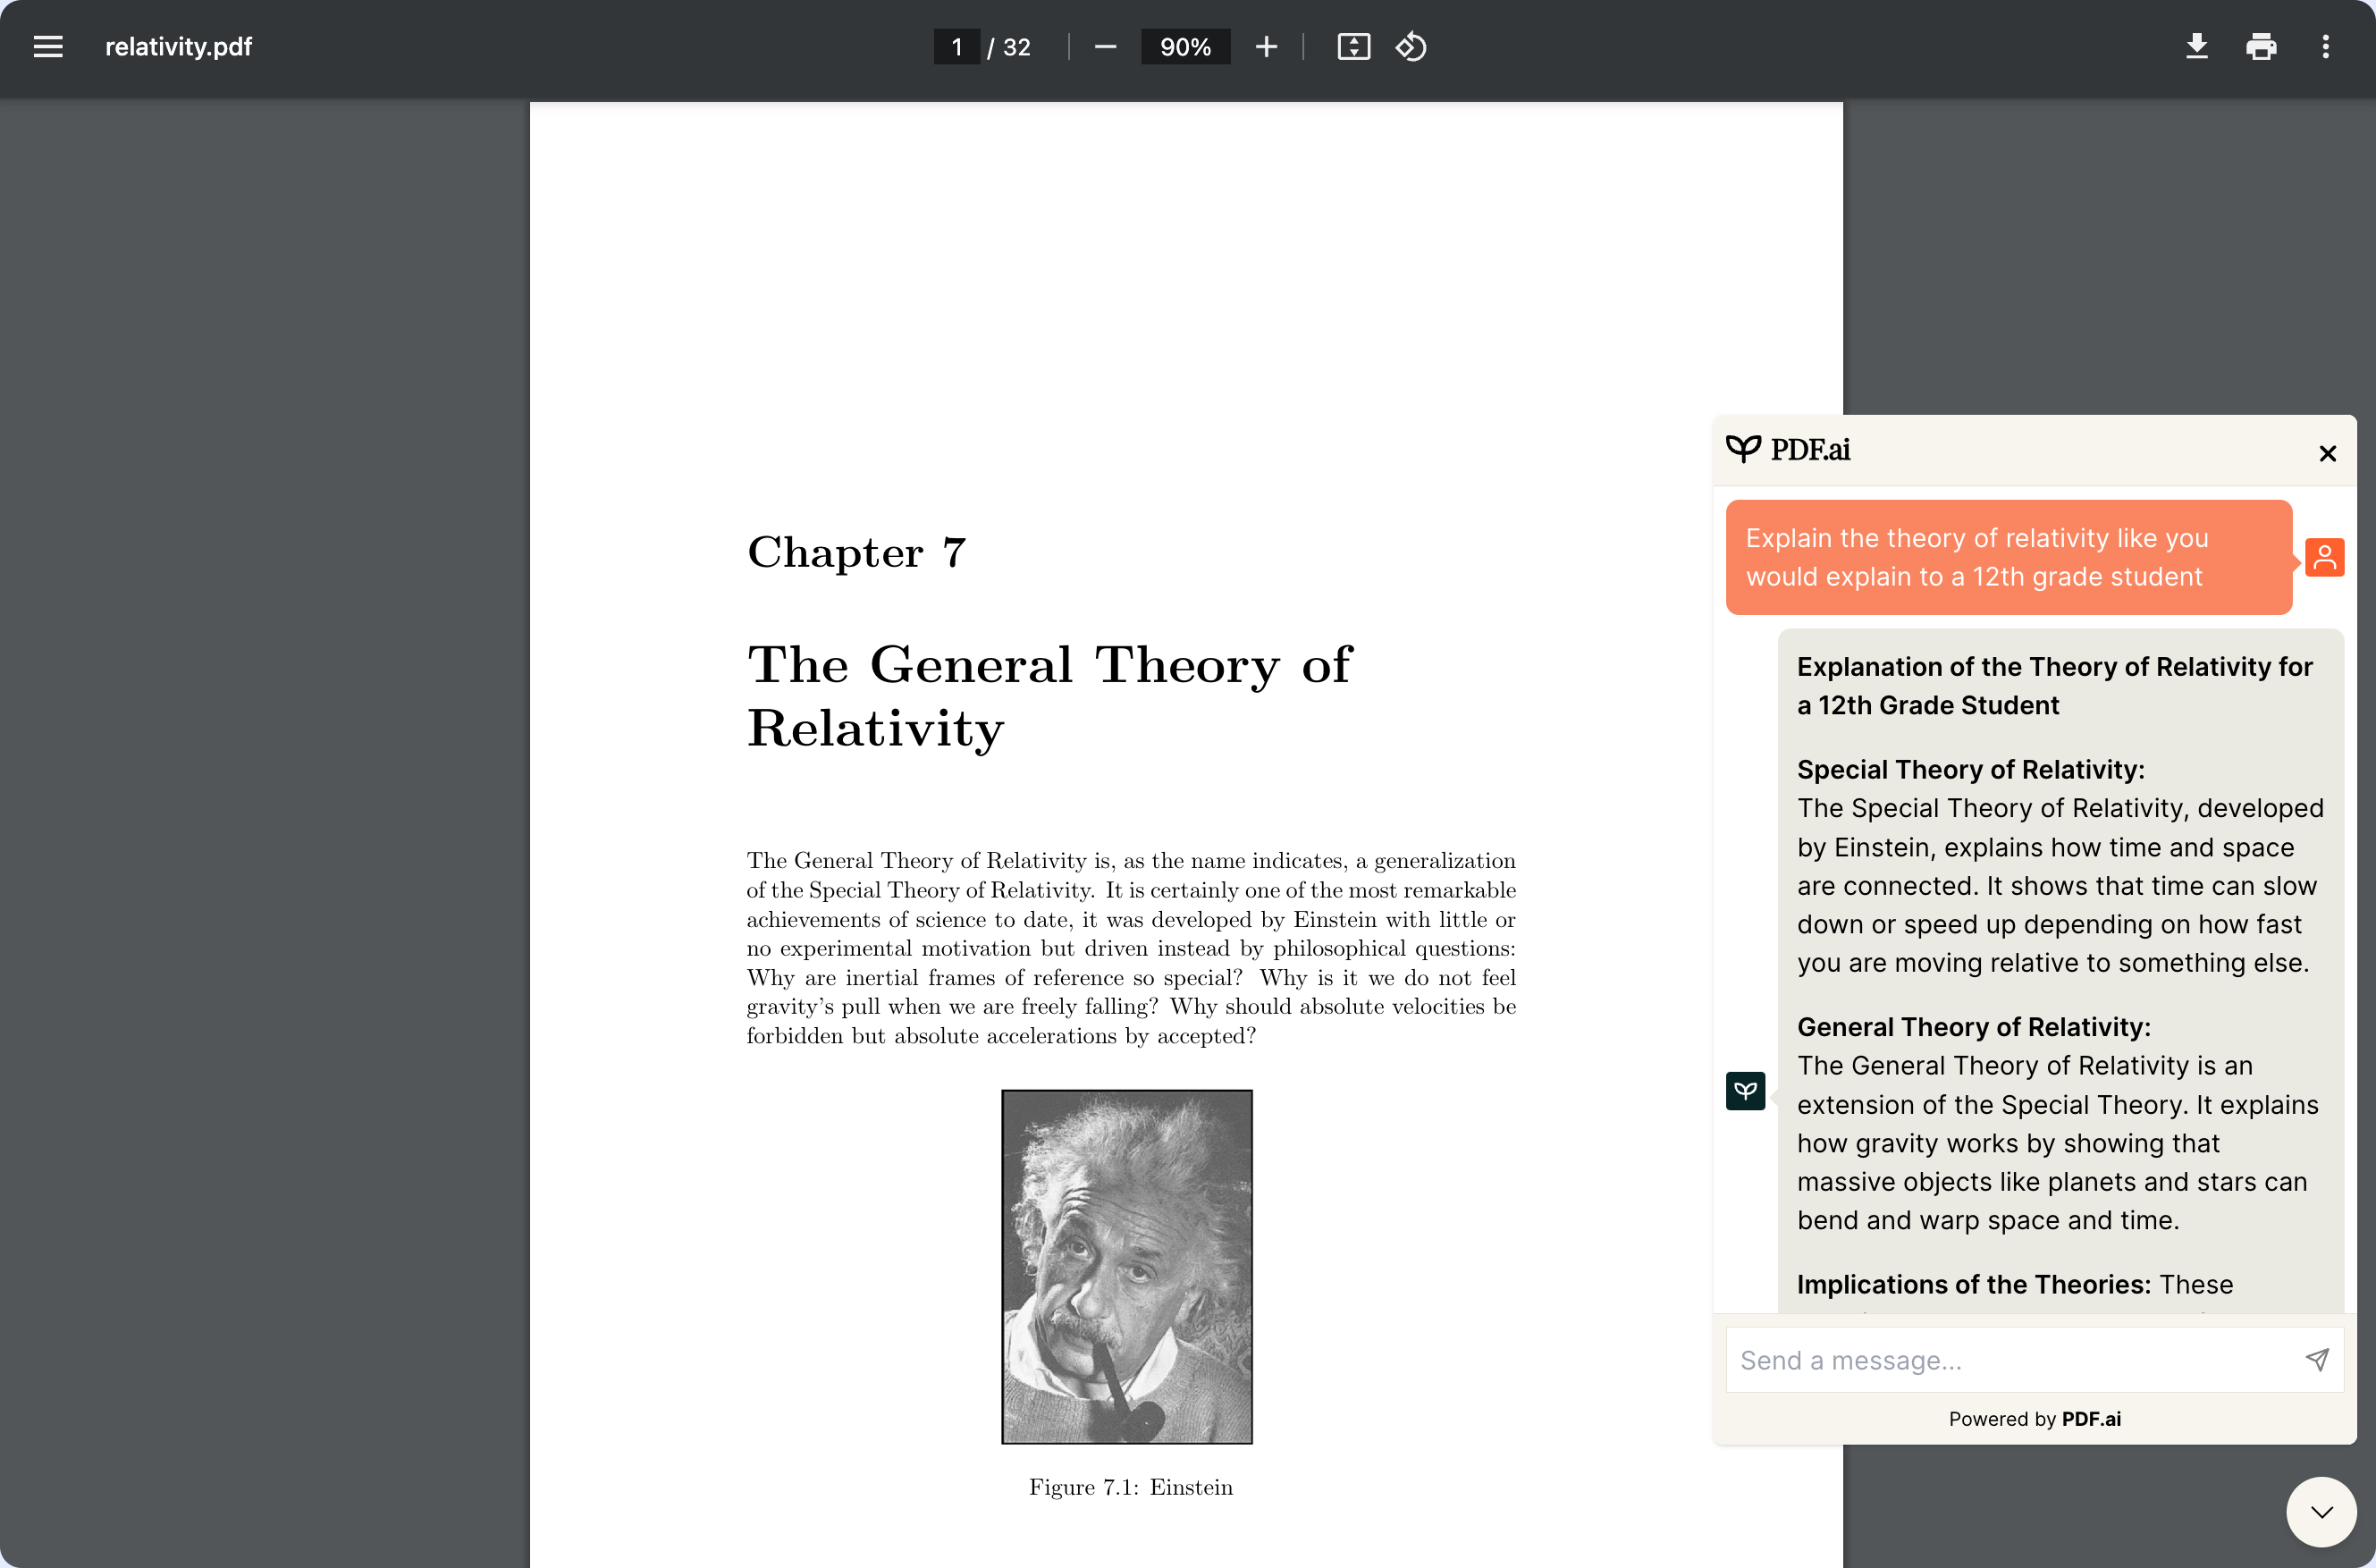Download the relativity.pdf file

[2197, 47]
